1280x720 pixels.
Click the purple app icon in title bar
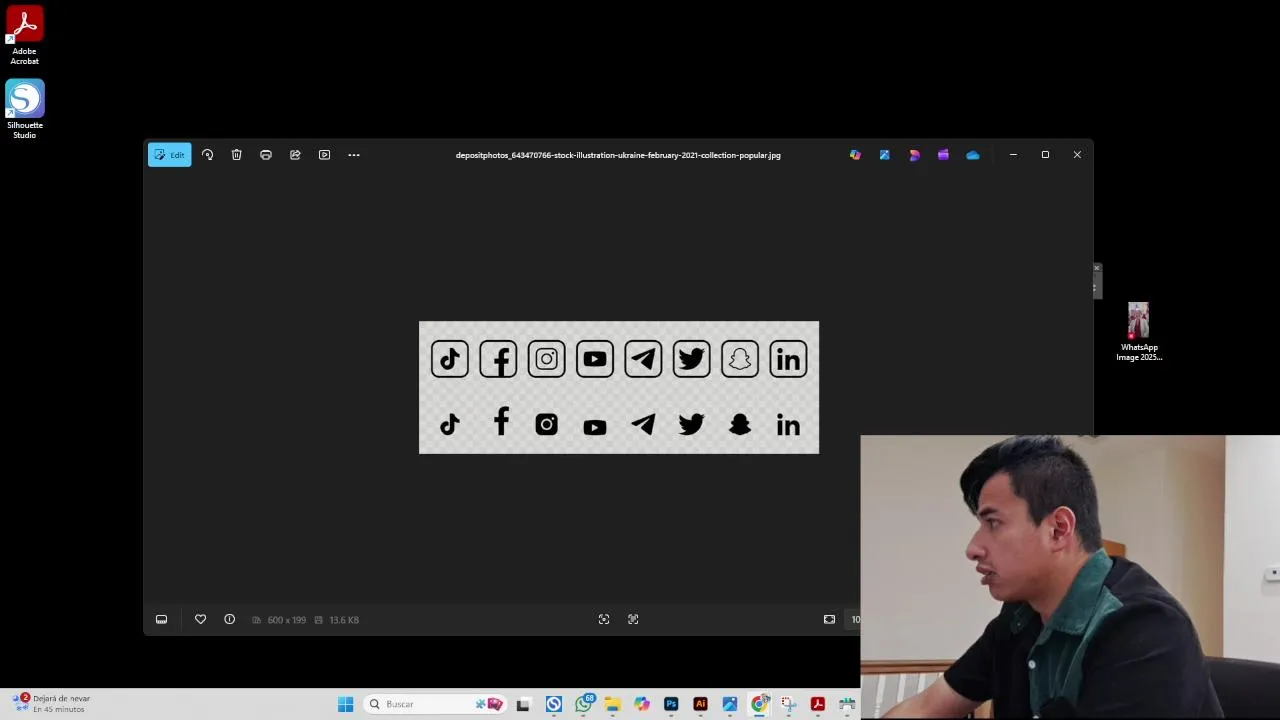(943, 155)
